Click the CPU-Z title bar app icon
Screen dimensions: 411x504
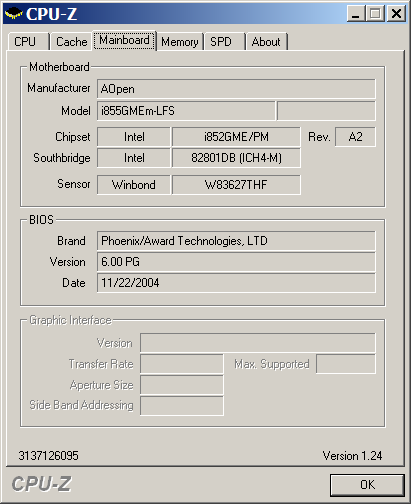coord(13,14)
